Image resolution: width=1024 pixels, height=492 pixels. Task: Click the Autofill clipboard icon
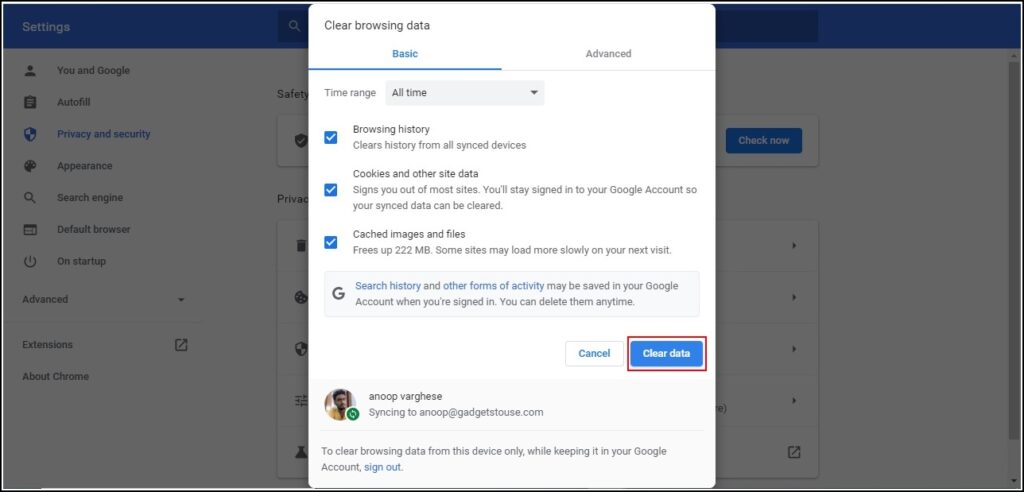point(30,103)
